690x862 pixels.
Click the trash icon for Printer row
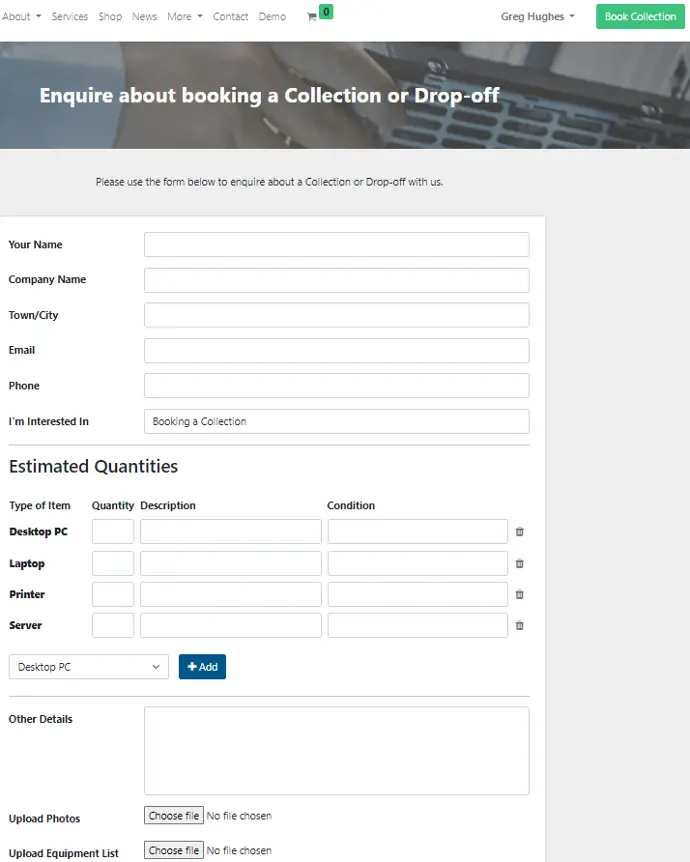click(519, 595)
